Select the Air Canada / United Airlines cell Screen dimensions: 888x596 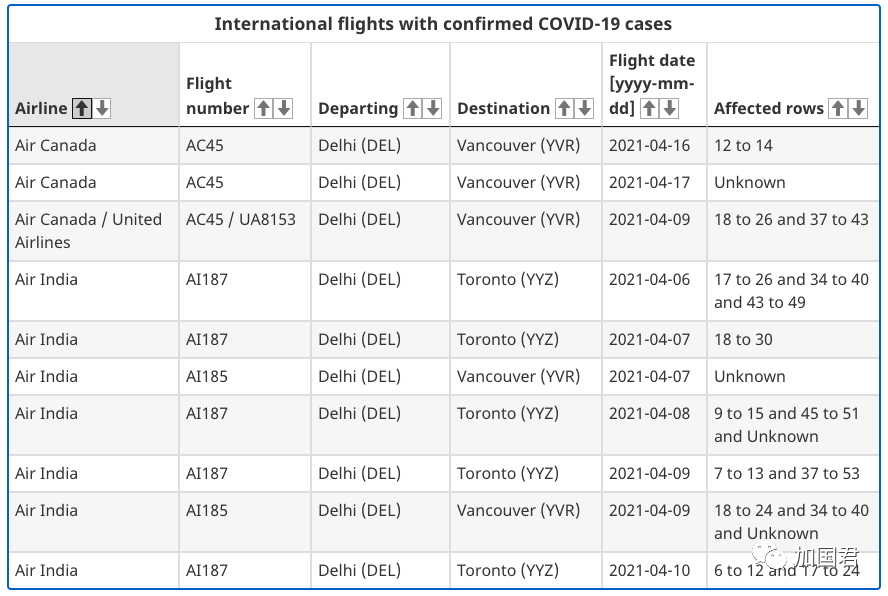(x=94, y=231)
